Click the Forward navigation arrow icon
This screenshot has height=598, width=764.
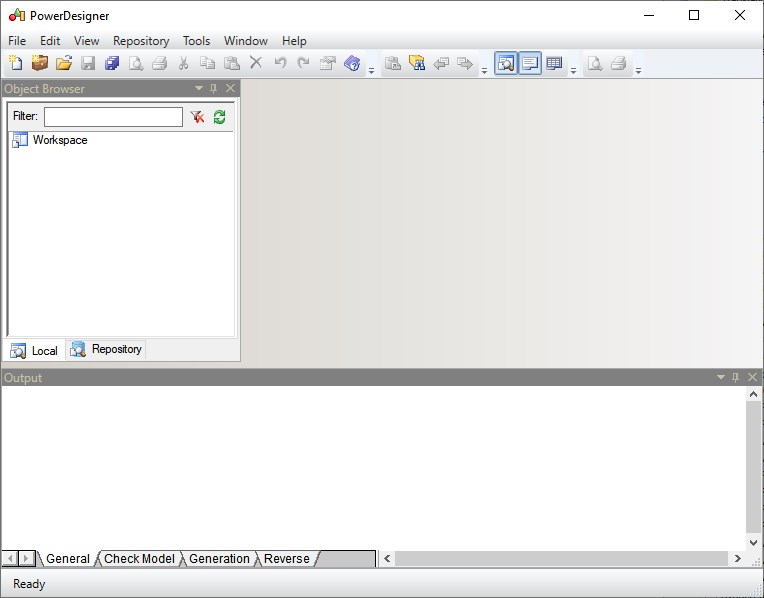(x=465, y=63)
